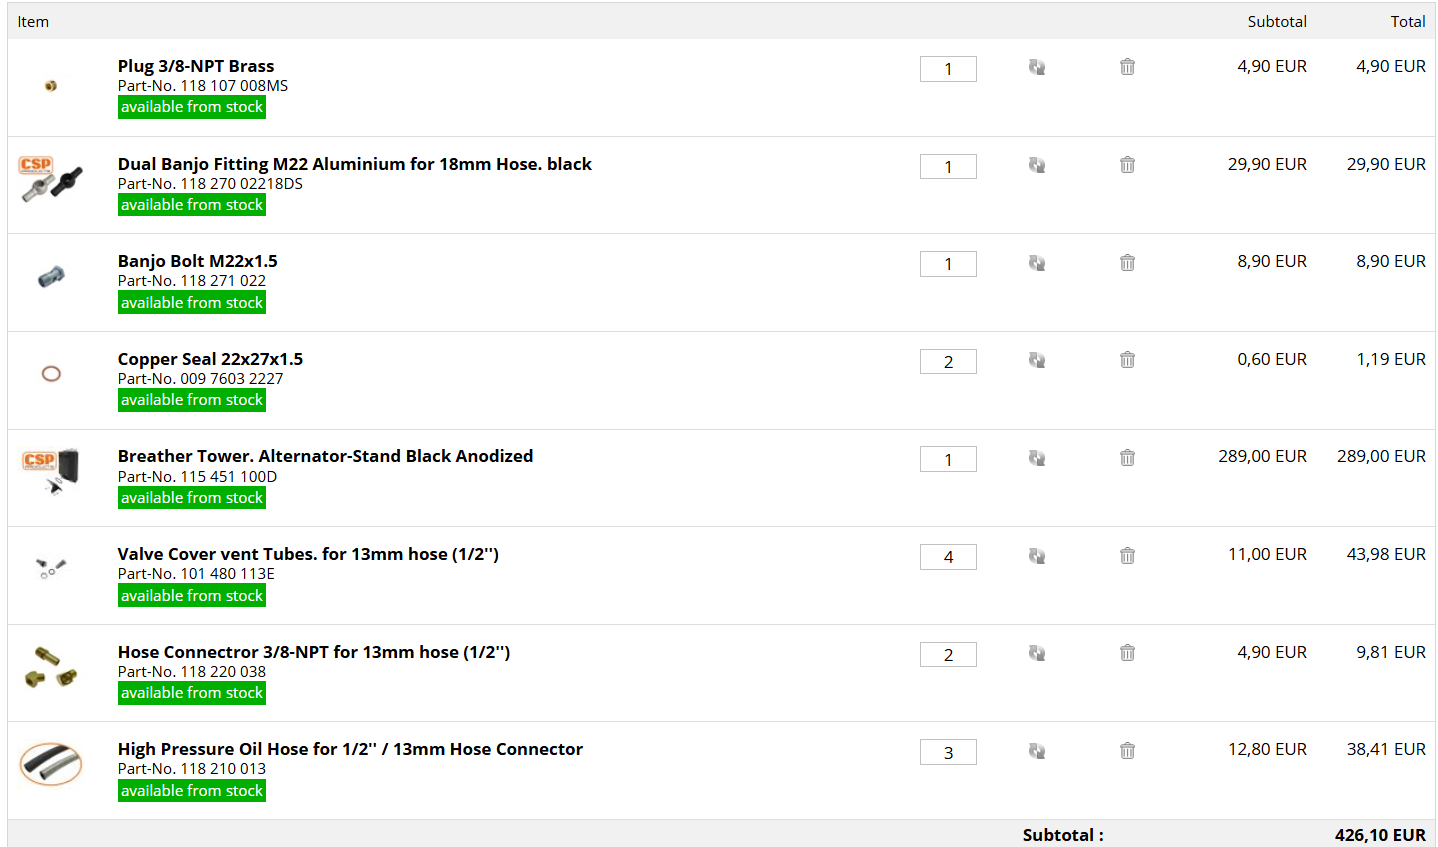This screenshot has height=847, width=1438.
Task: Focus the Plug 3/8-NPT Brass quantity field
Action: pos(948,69)
